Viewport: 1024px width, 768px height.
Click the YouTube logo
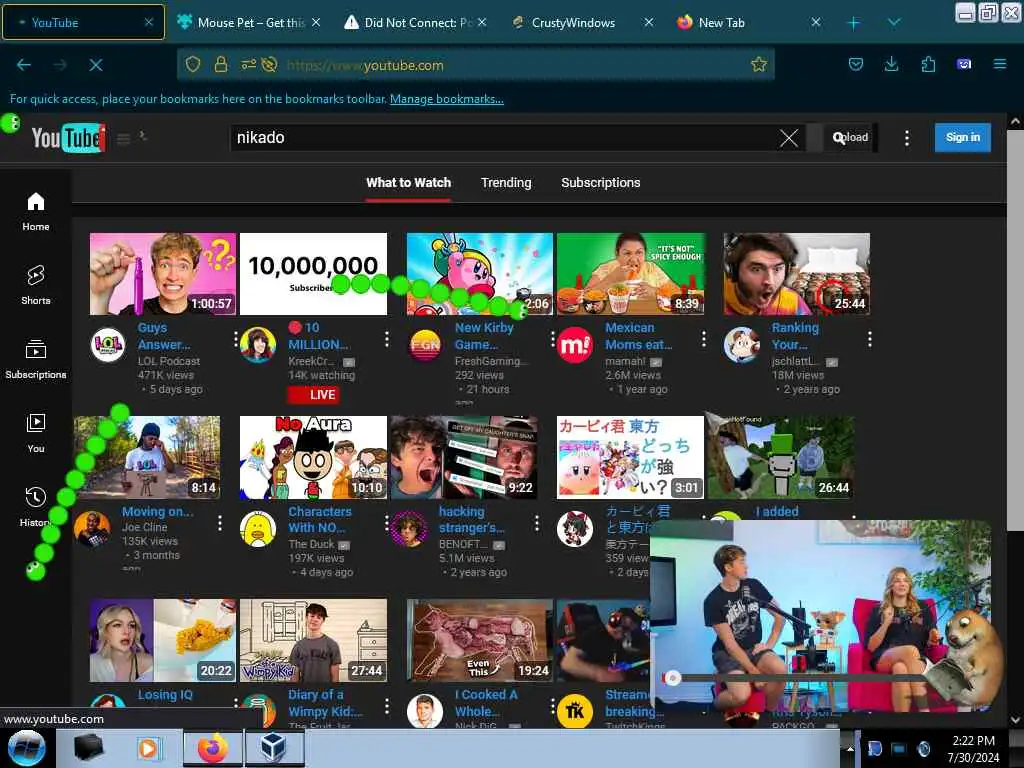[x=69, y=138]
